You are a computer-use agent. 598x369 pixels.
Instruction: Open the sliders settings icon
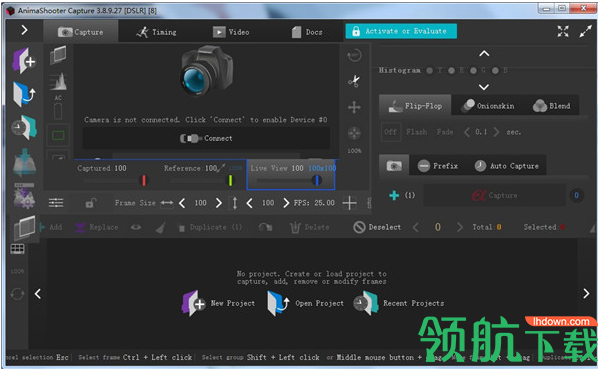(56, 203)
